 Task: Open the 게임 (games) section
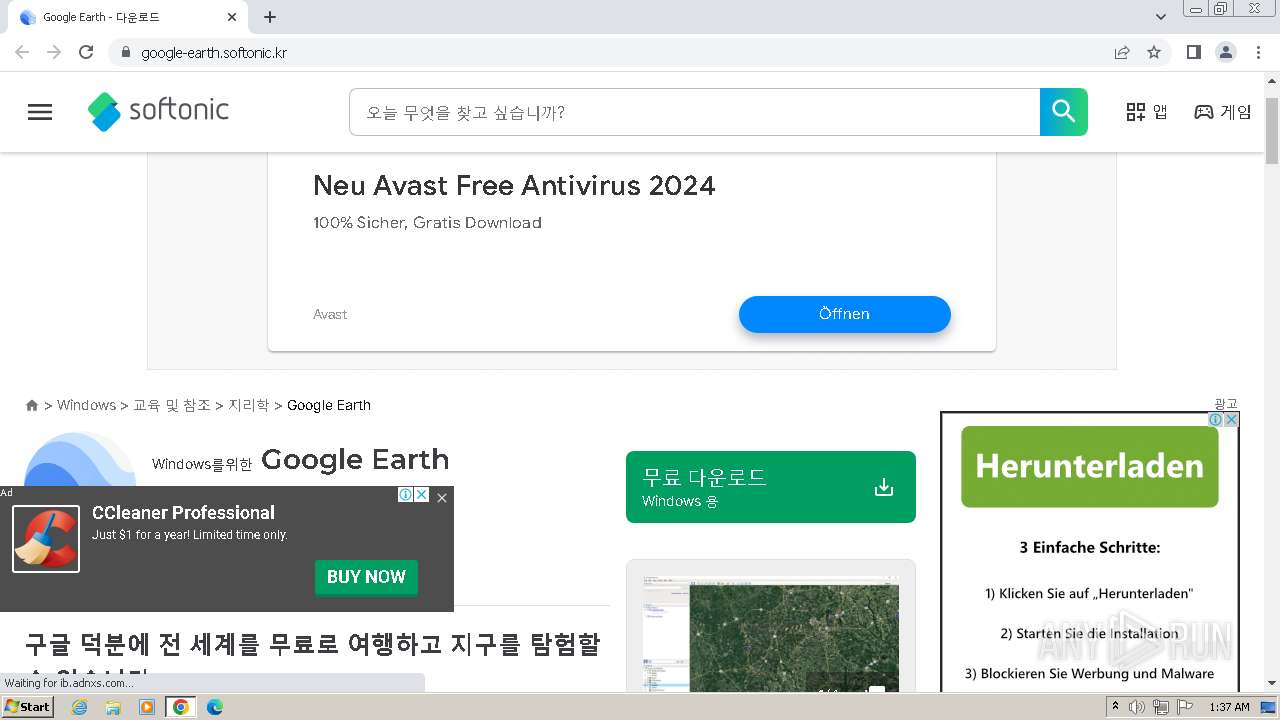tap(1223, 112)
